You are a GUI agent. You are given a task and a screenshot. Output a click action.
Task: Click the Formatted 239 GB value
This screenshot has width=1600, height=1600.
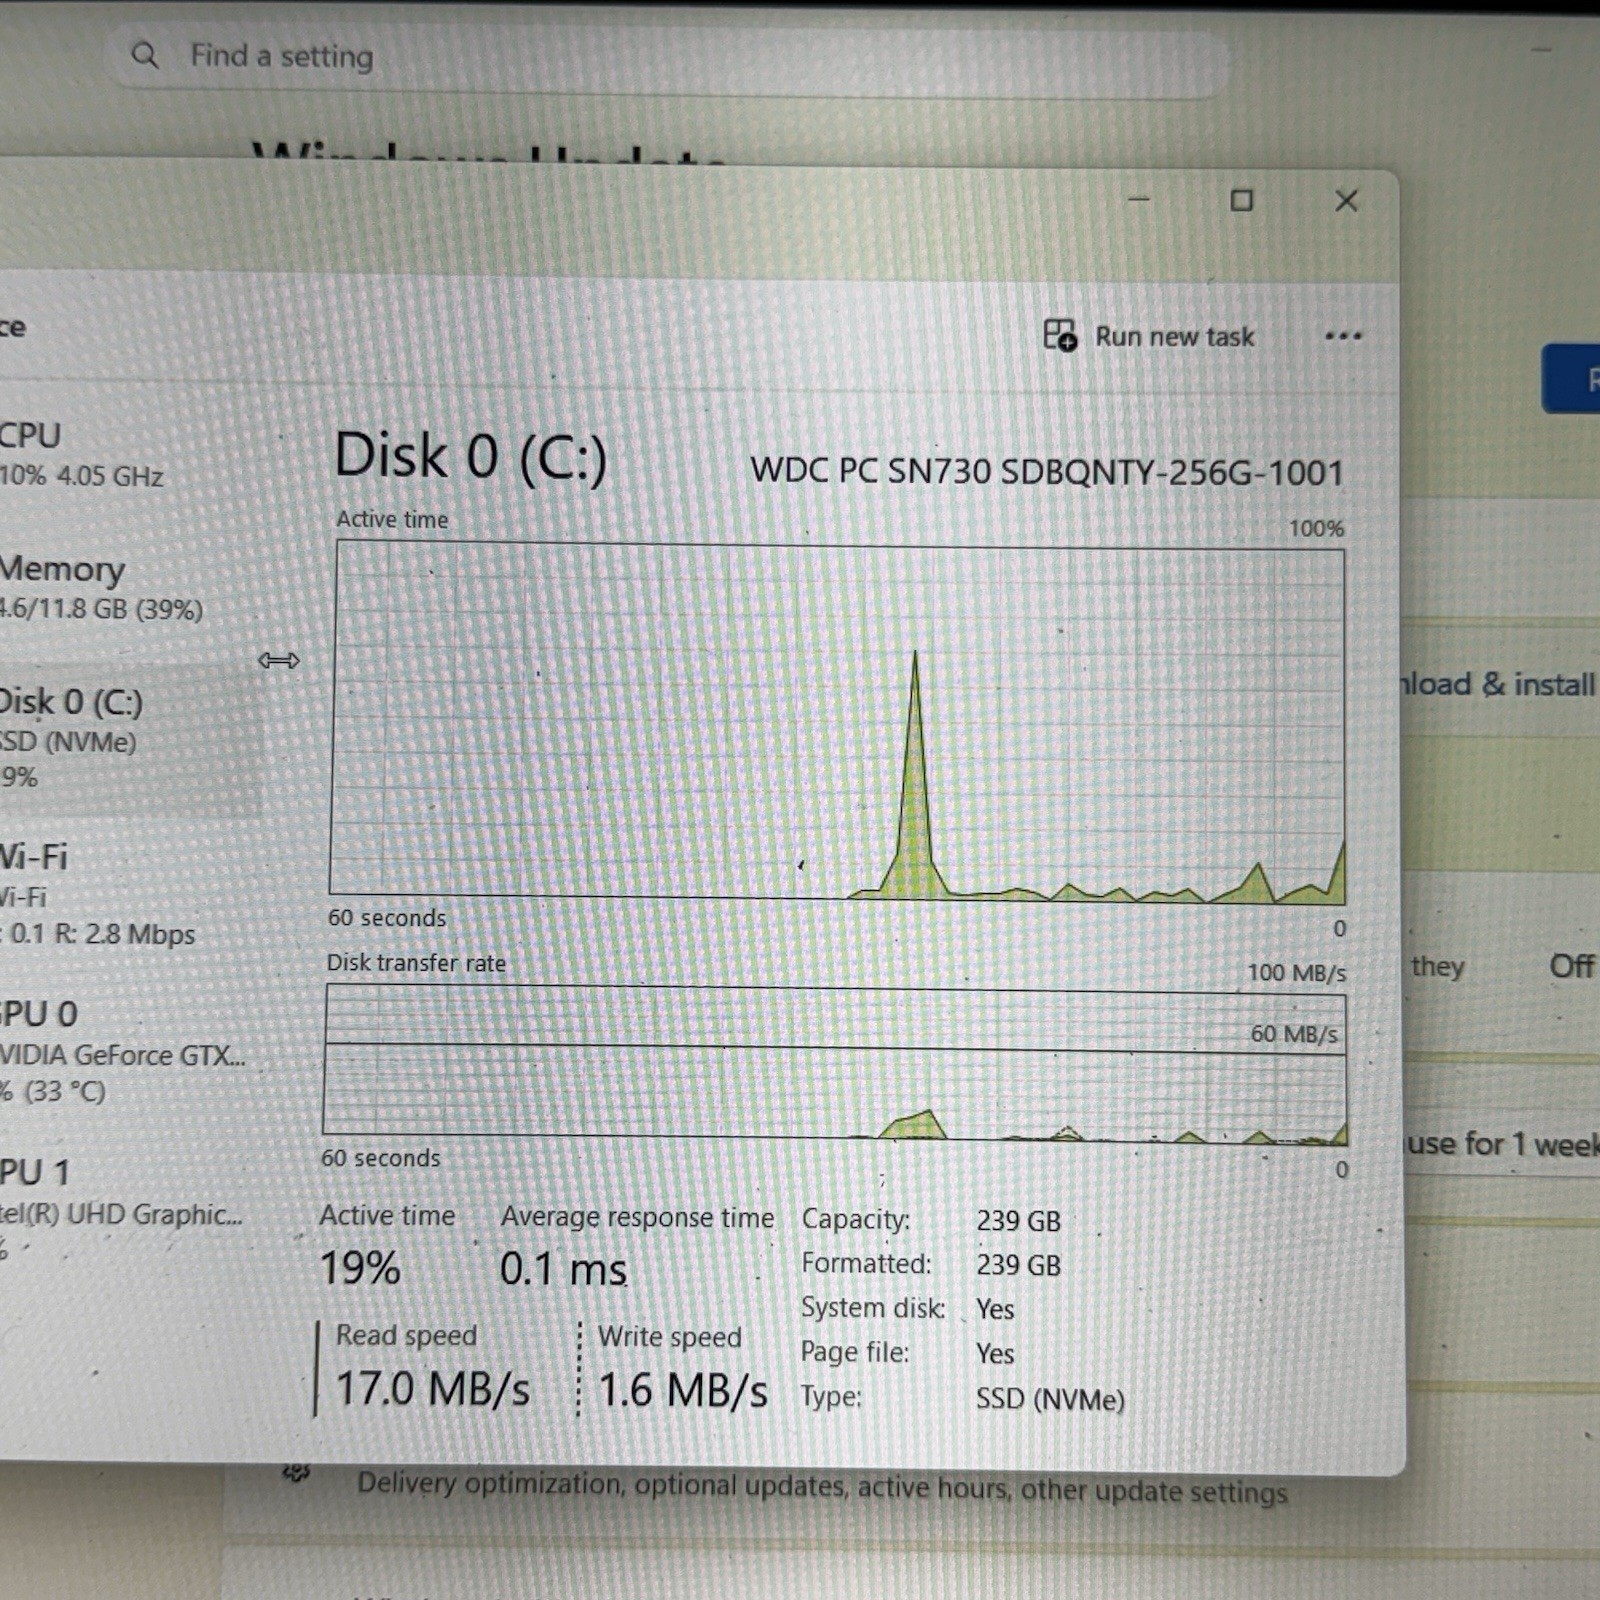1018,1265
